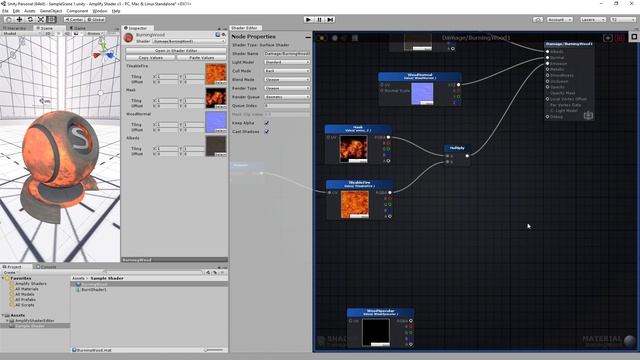This screenshot has height=360, width=640.
Task: Switch to the Console tab
Action: (46, 267)
